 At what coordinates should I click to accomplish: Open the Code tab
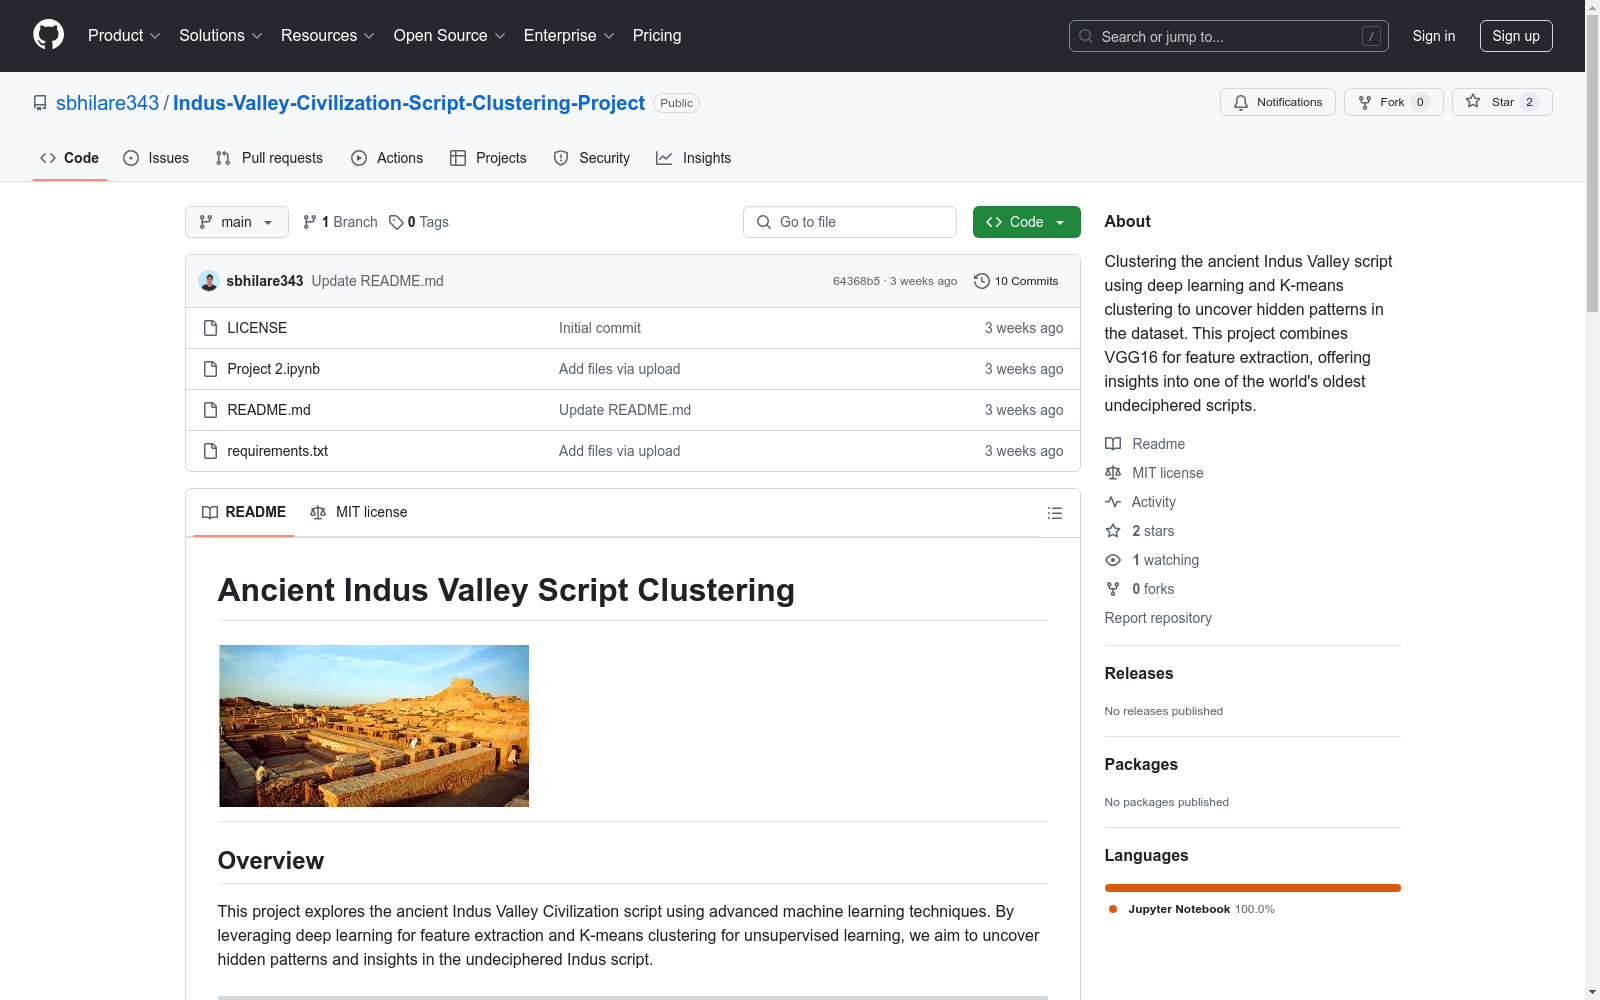click(70, 158)
